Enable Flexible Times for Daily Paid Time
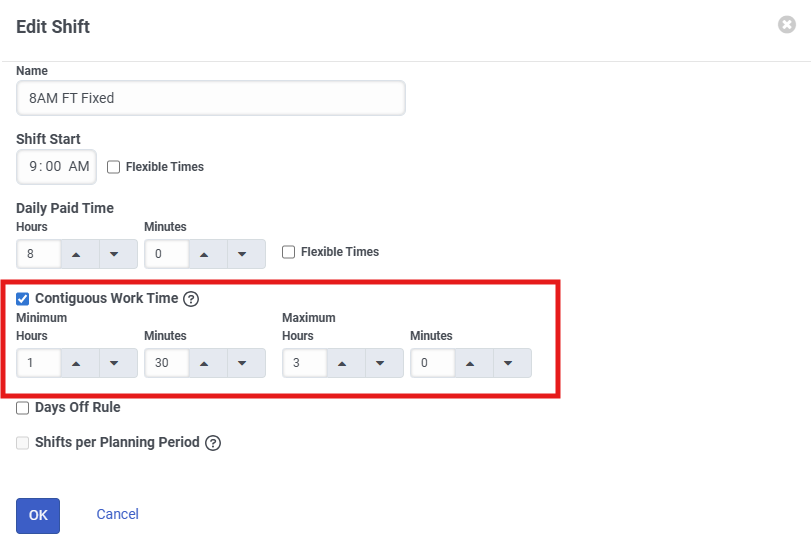The width and height of the screenshot is (811, 545). pos(289,252)
